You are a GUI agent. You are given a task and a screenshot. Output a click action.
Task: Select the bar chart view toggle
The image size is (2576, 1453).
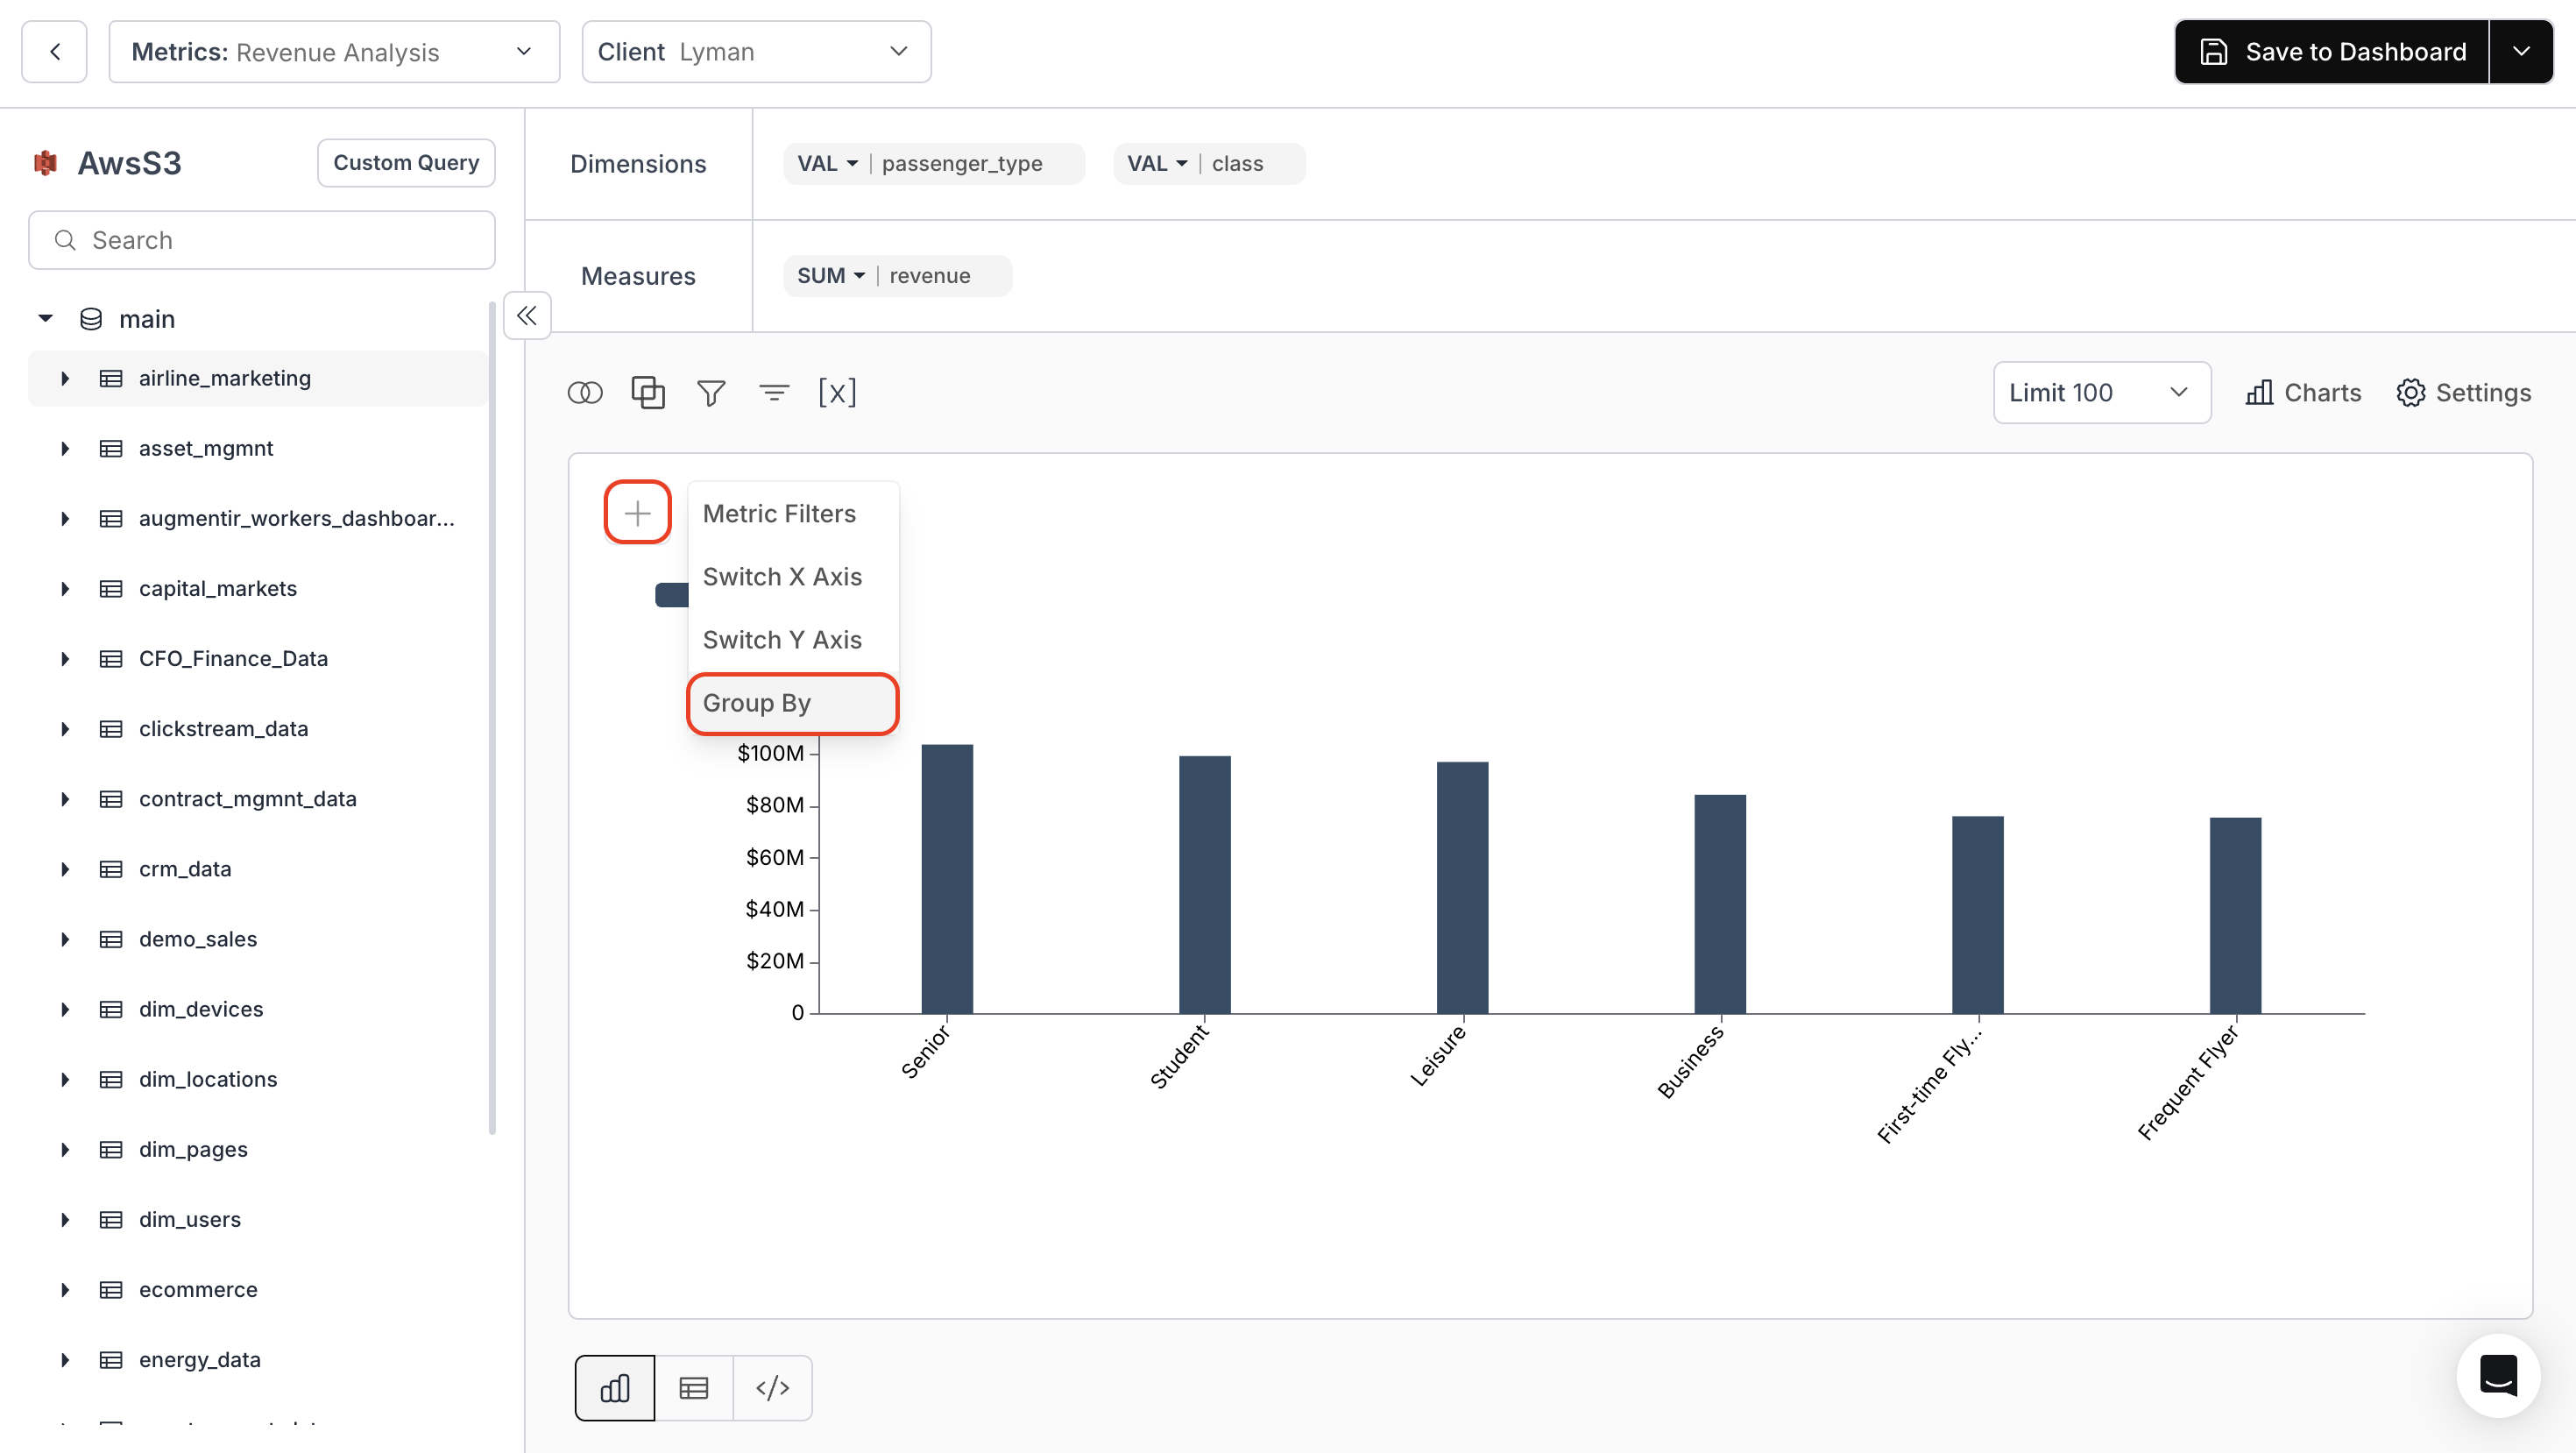(x=614, y=1387)
